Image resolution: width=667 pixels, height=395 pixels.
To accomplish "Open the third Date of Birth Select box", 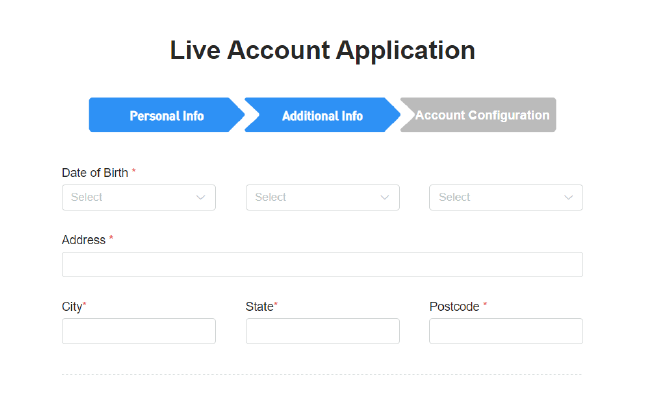I will [x=506, y=197].
